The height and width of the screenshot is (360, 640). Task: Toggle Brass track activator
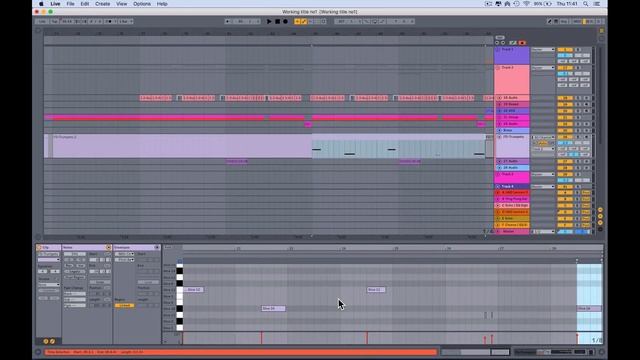click(565, 131)
